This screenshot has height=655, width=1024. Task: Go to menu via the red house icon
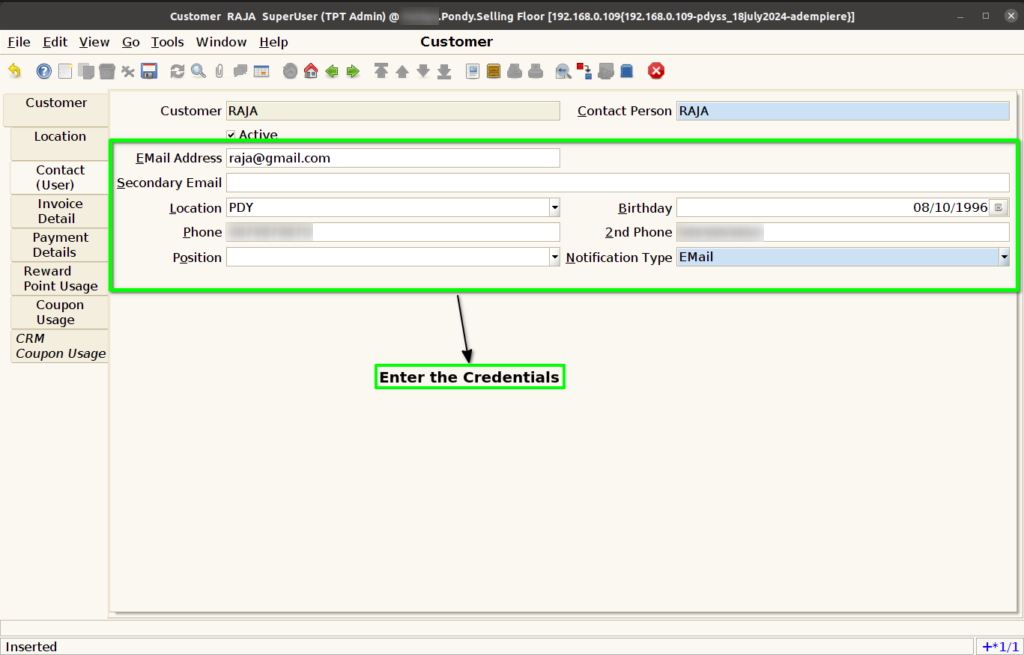coord(311,71)
